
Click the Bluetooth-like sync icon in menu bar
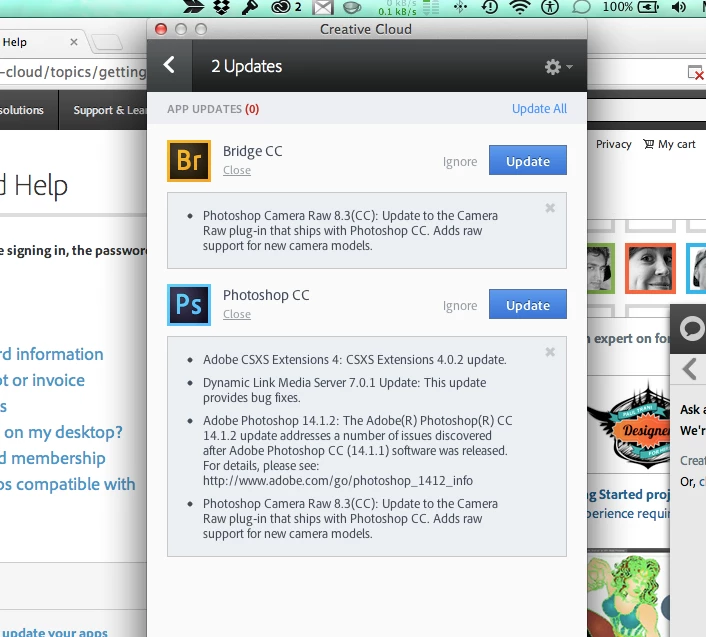click(x=460, y=7)
